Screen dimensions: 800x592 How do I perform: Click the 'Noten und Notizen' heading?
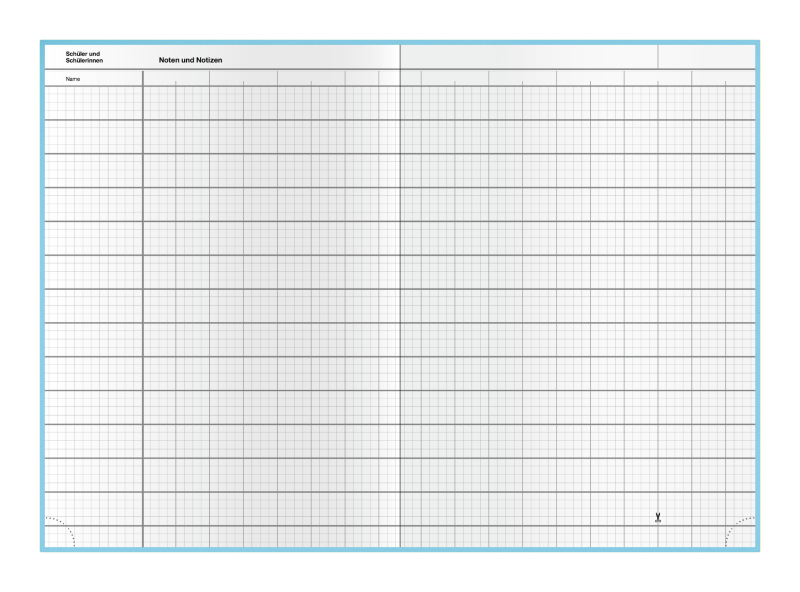point(190,60)
